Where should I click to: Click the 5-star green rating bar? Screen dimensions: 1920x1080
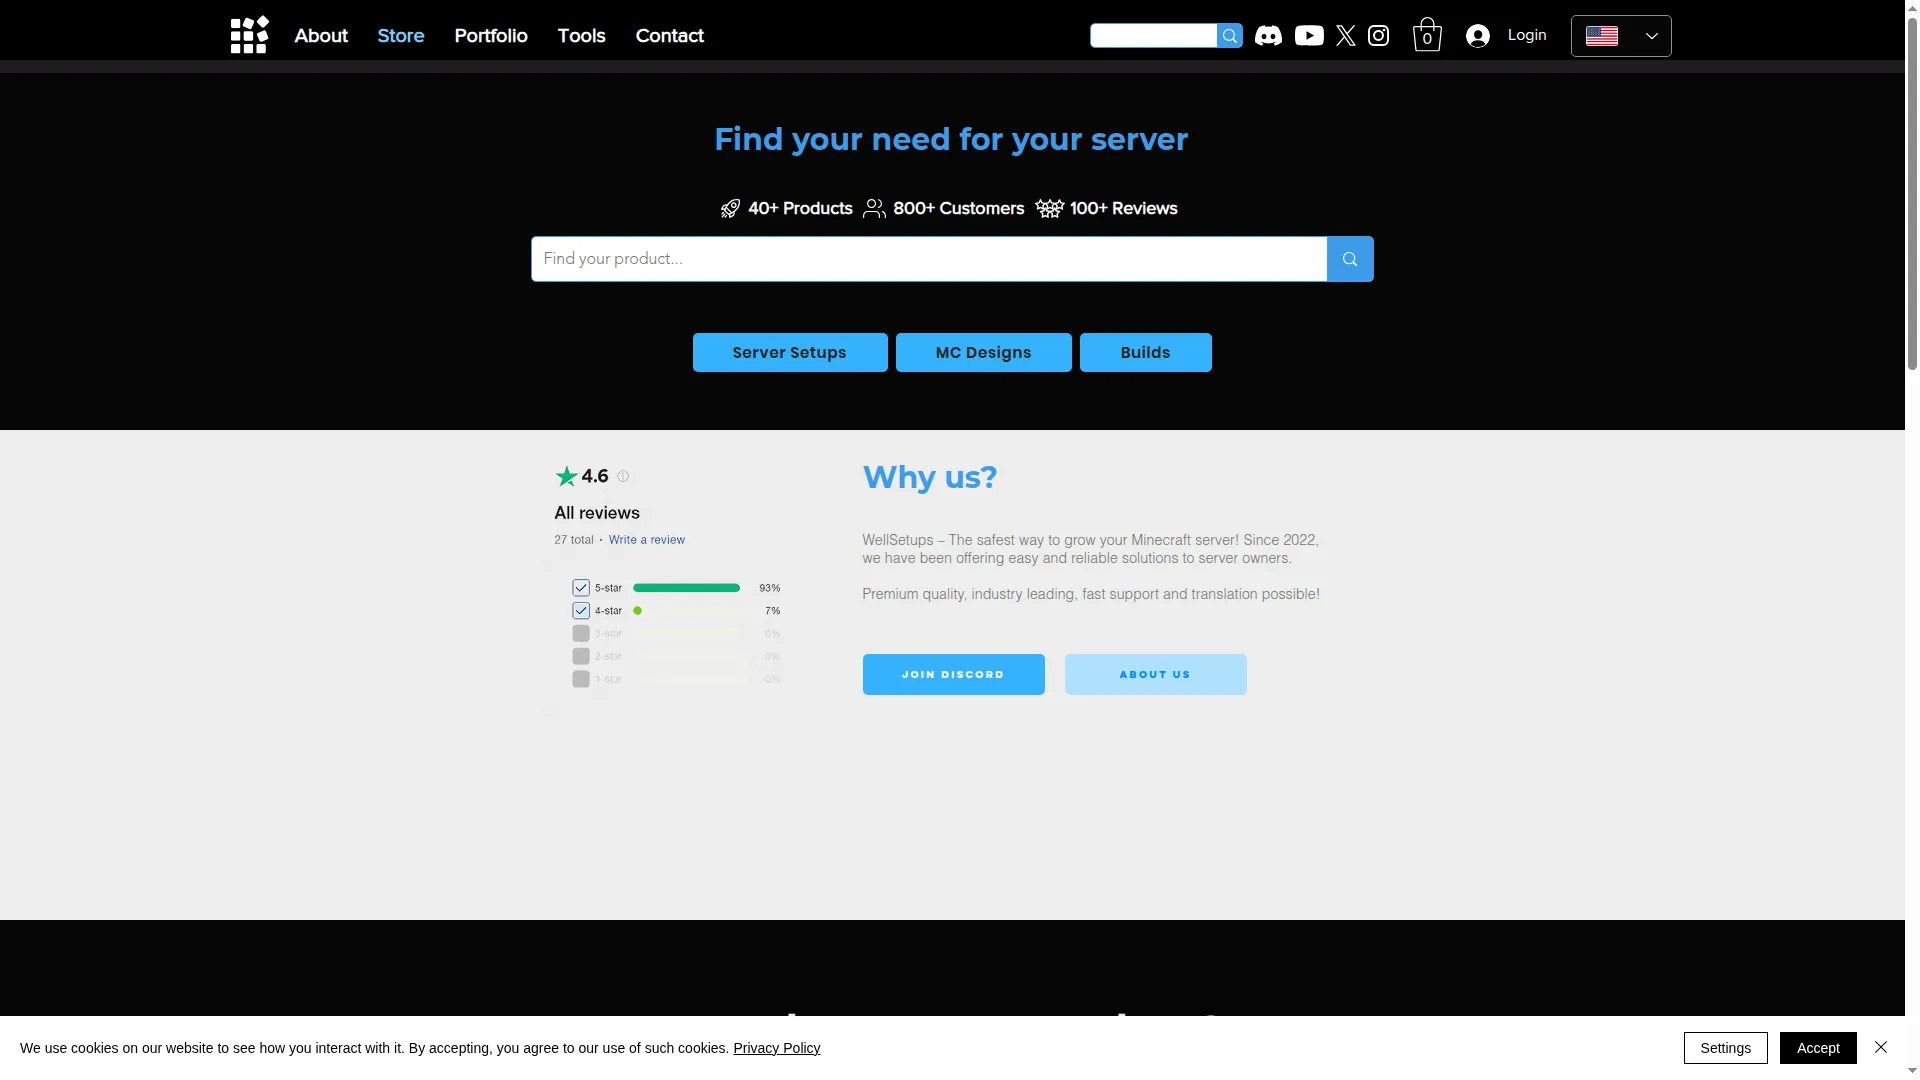[687, 588]
